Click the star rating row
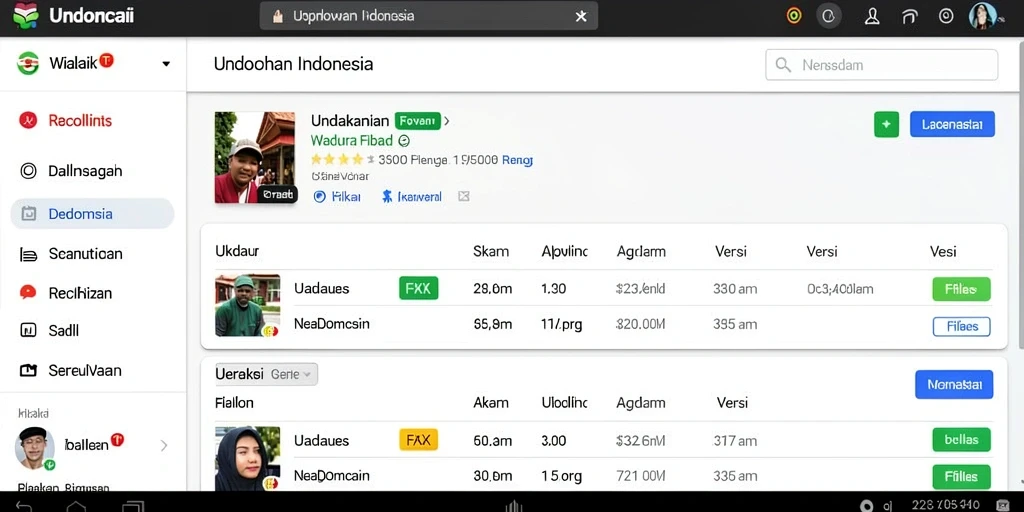1024x512 pixels. (x=342, y=159)
